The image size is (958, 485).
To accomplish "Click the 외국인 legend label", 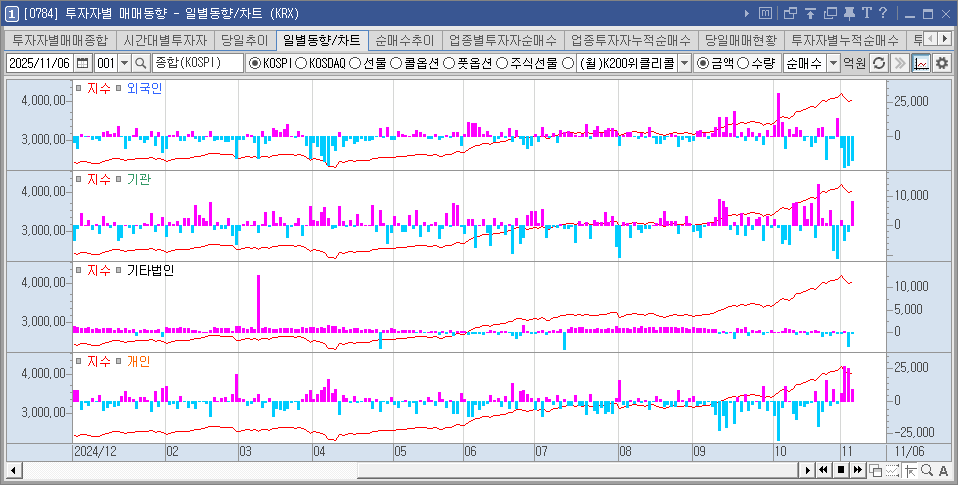I will 144,89.
